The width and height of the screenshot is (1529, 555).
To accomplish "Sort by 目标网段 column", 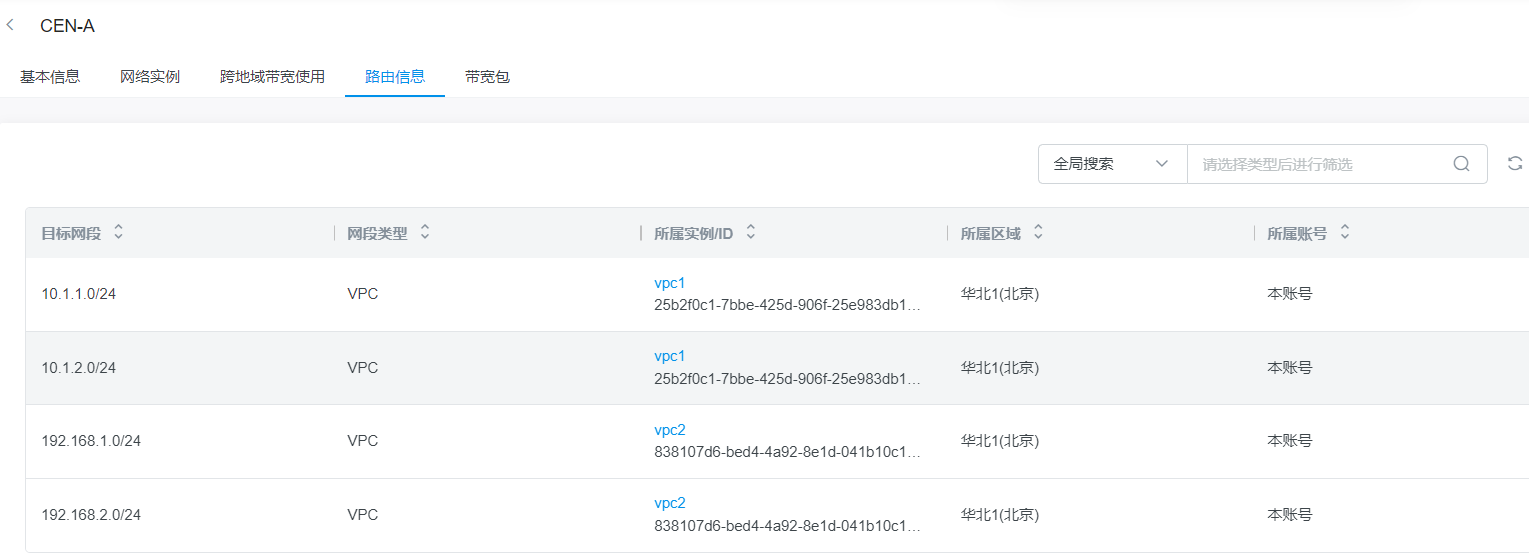I will pos(119,232).
